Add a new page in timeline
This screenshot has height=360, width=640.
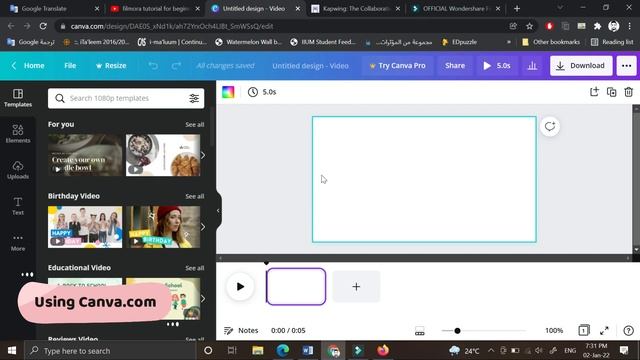point(356,287)
